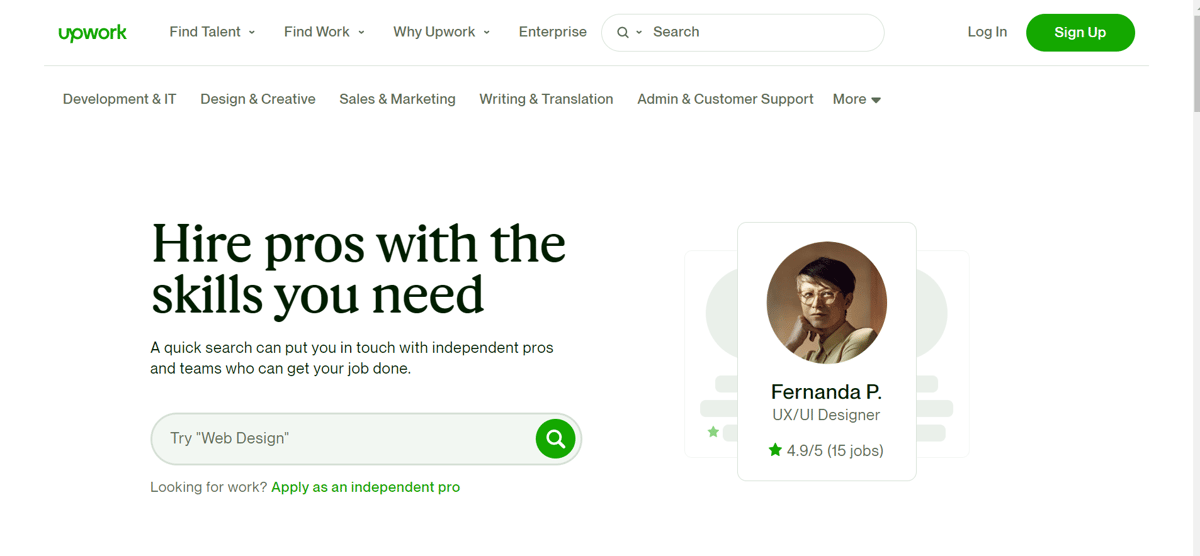Expand the Find Talent dropdown

212,32
